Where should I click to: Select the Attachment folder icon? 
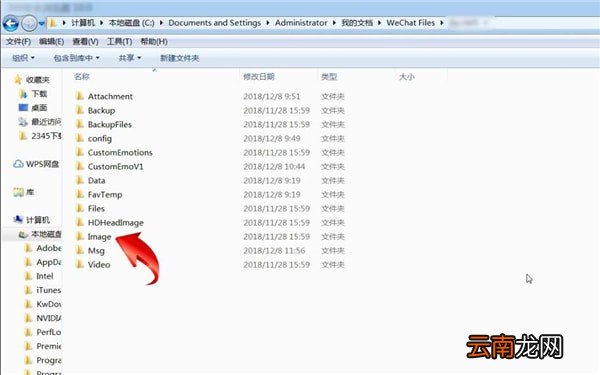click(80, 96)
